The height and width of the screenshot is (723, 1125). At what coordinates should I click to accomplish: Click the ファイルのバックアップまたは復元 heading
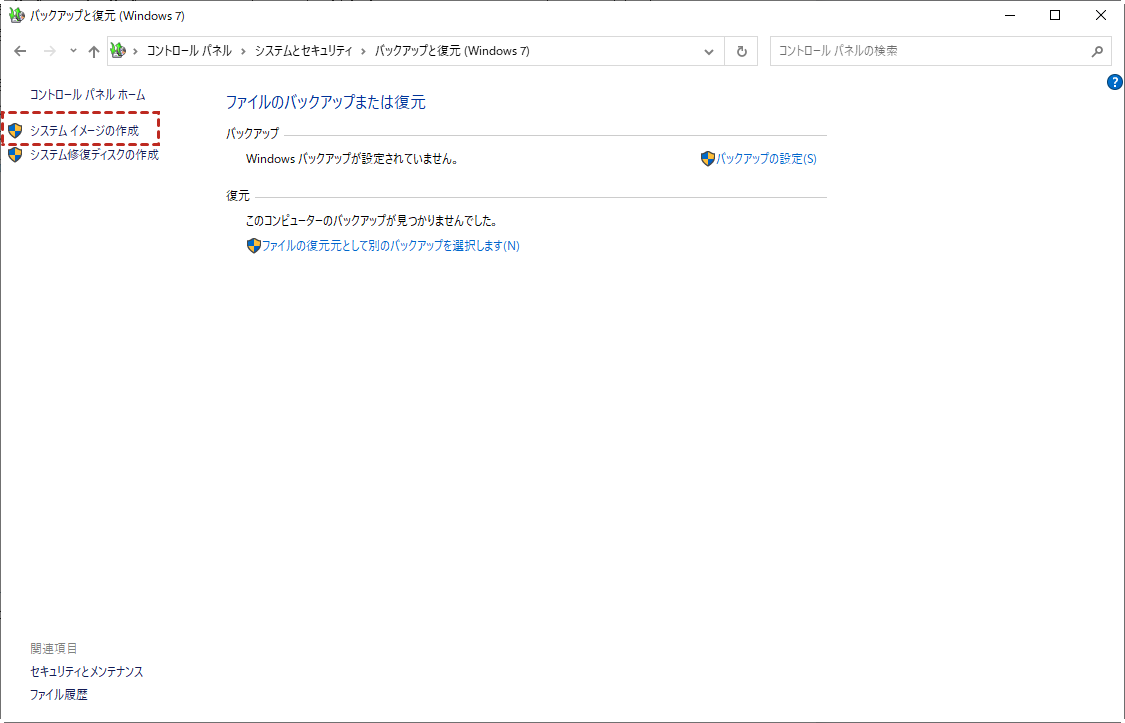(326, 103)
